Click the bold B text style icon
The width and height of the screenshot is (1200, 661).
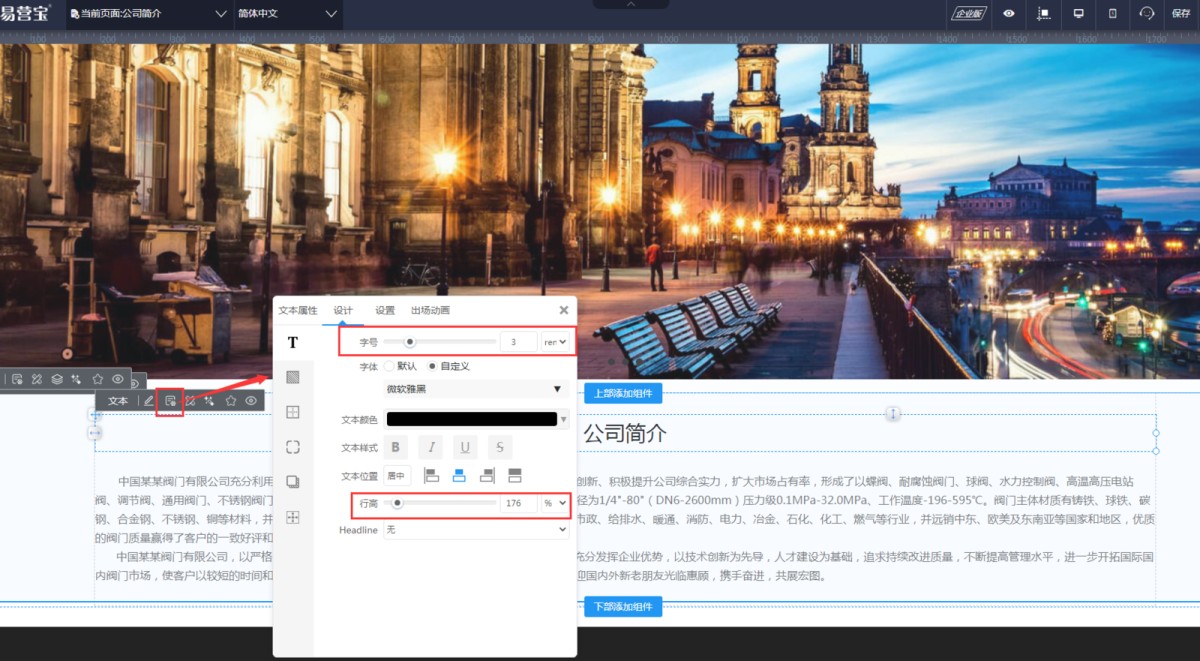point(396,447)
